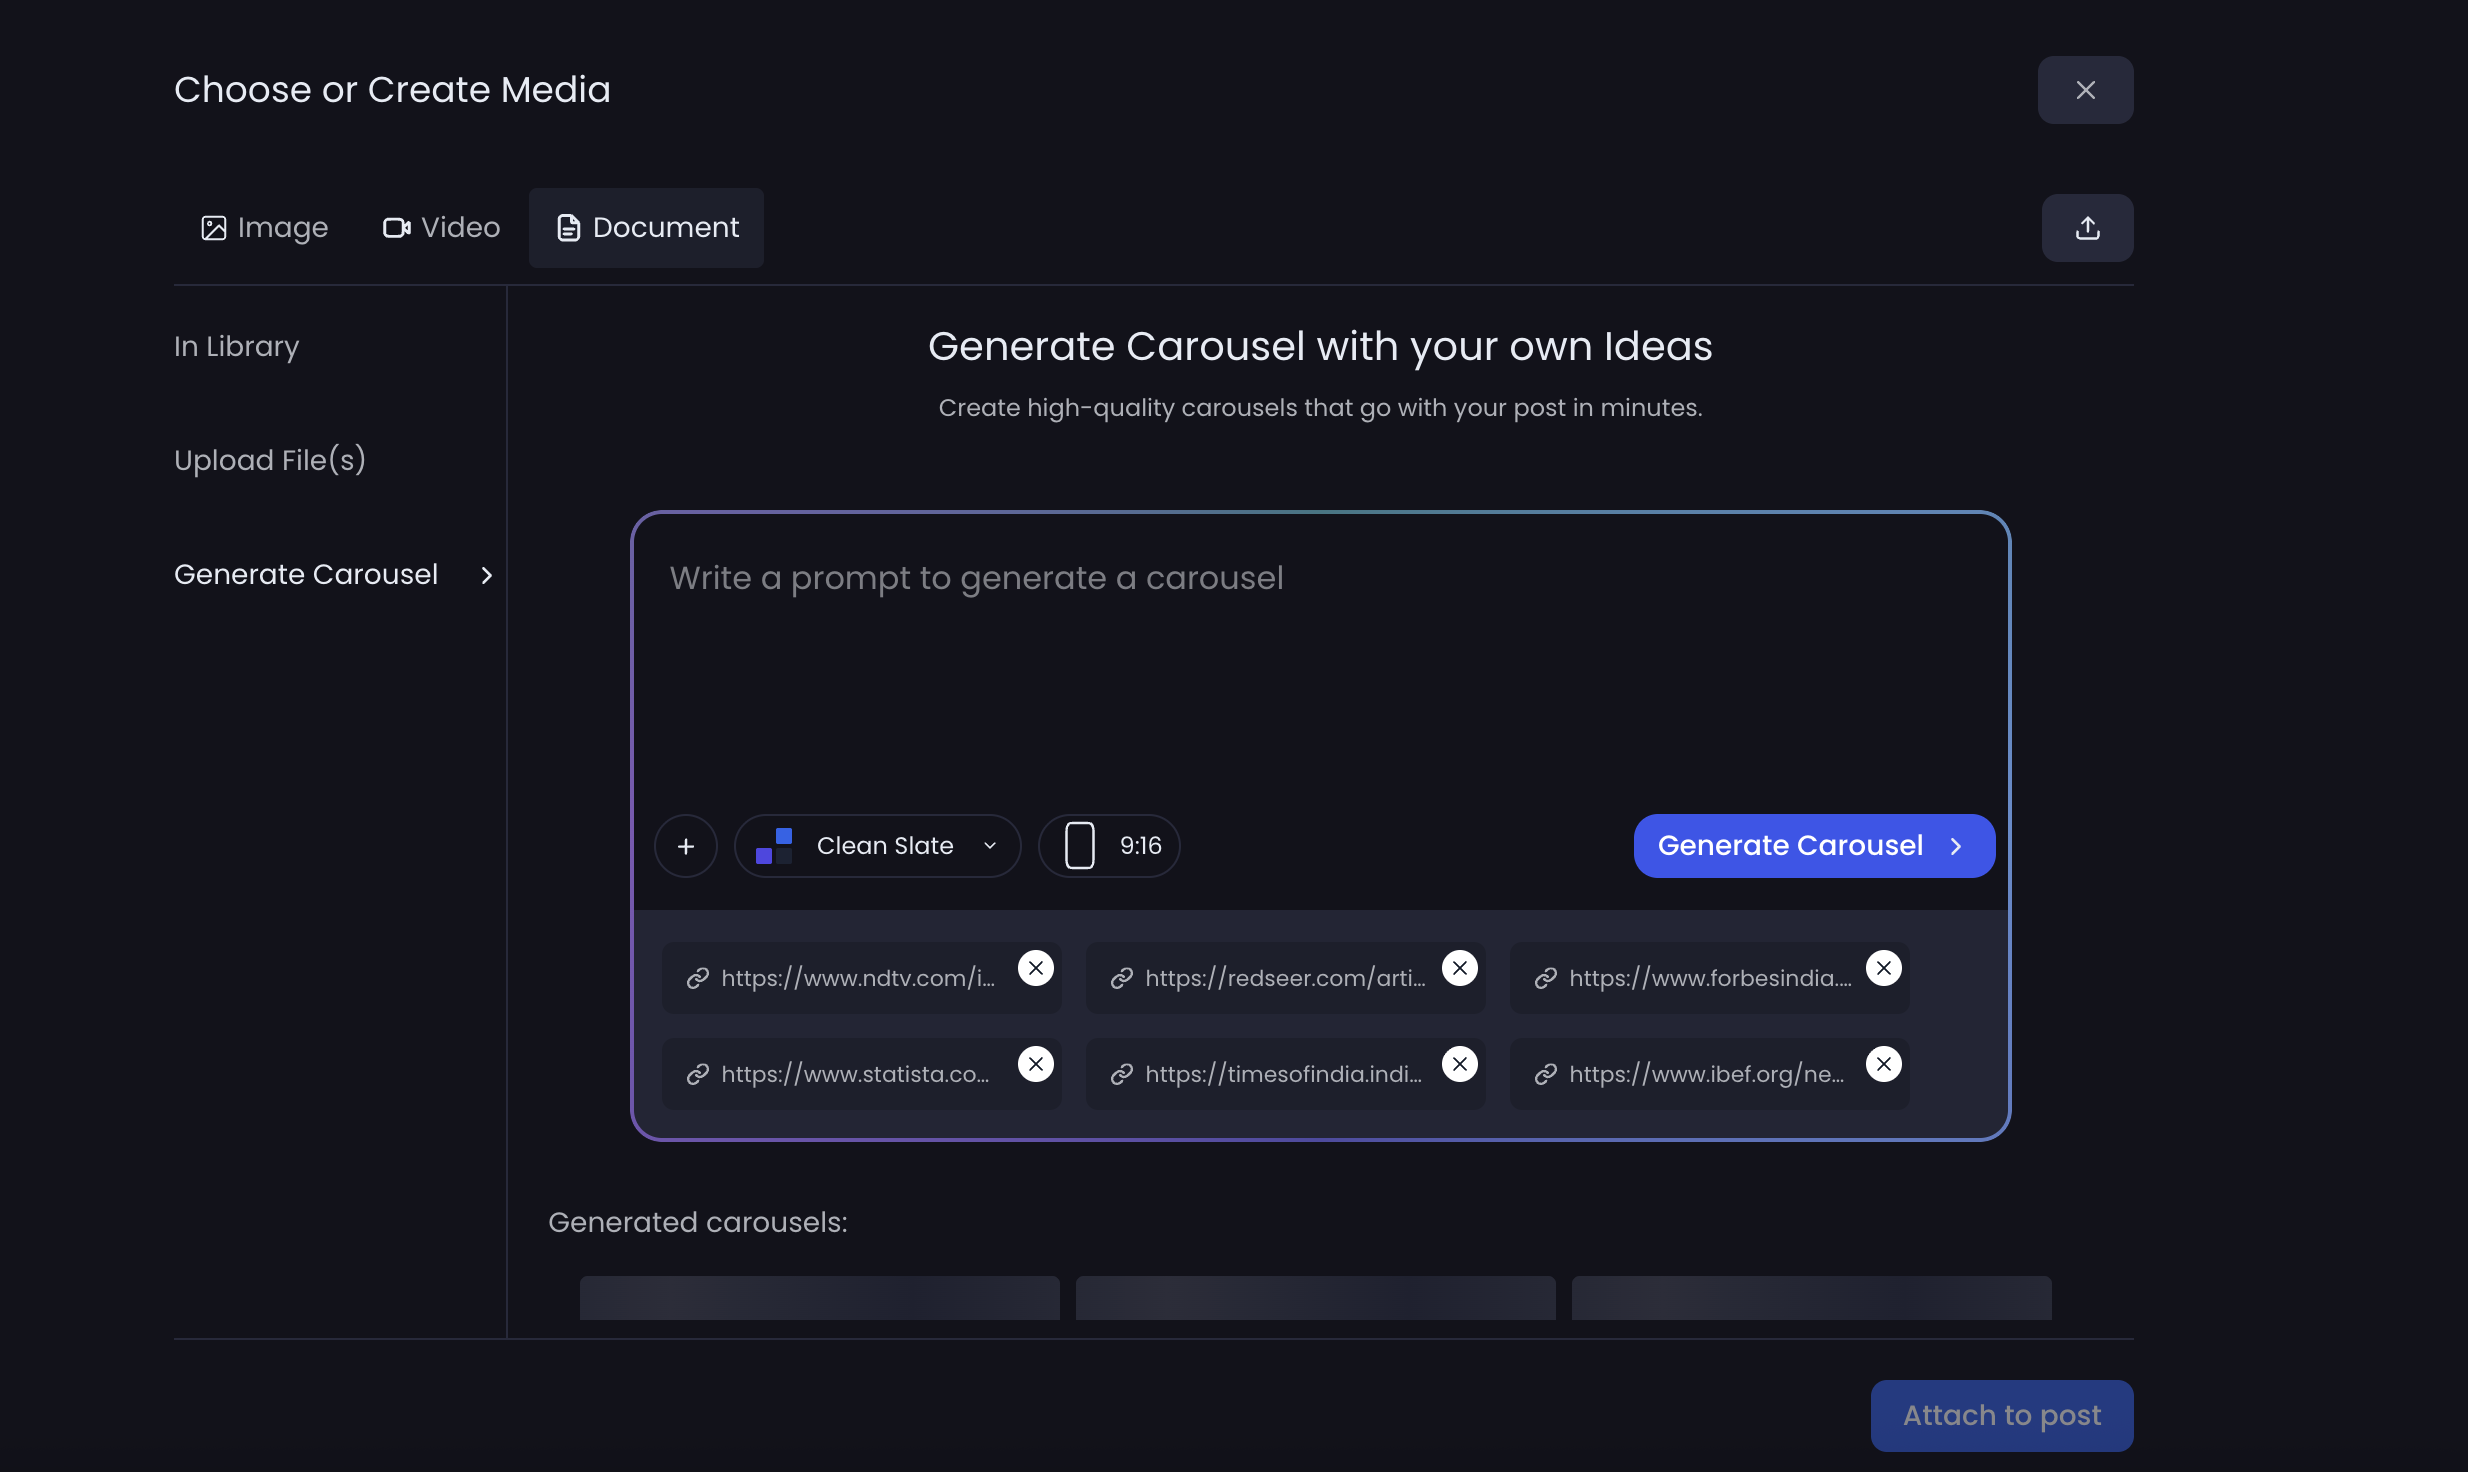Close the Choose or Create Media dialog
Screen dimensions: 2468x1472
[x=2085, y=90]
